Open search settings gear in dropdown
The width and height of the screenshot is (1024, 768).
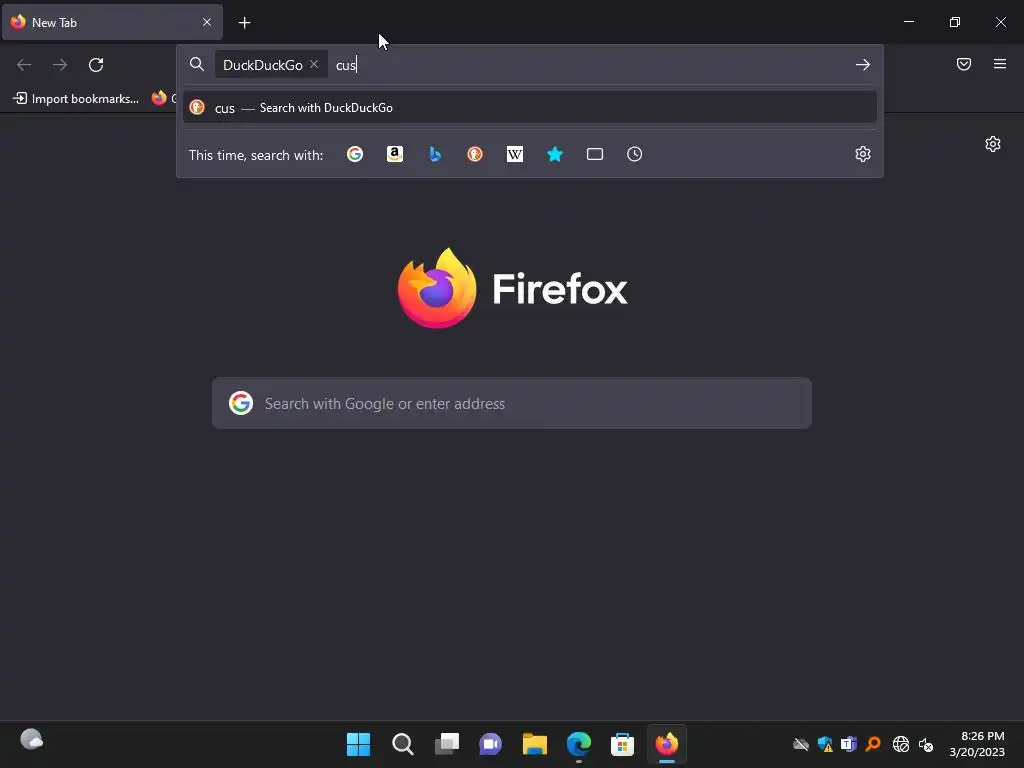click(863, 154)
